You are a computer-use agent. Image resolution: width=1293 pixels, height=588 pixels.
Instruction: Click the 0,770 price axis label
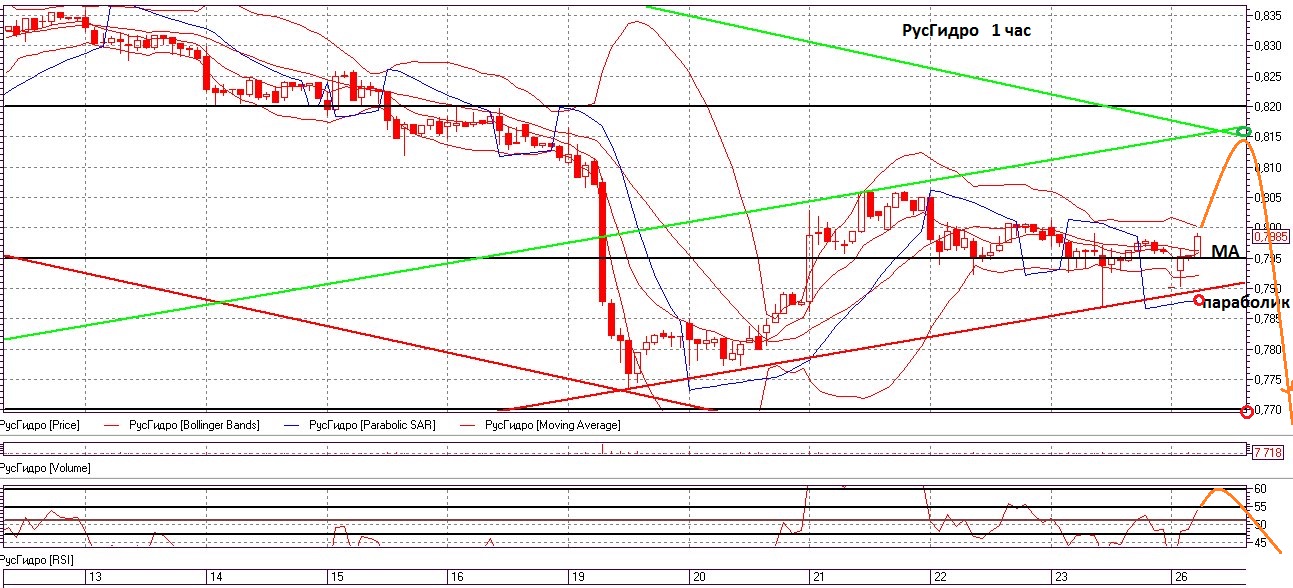click(x=1267, y=409)
